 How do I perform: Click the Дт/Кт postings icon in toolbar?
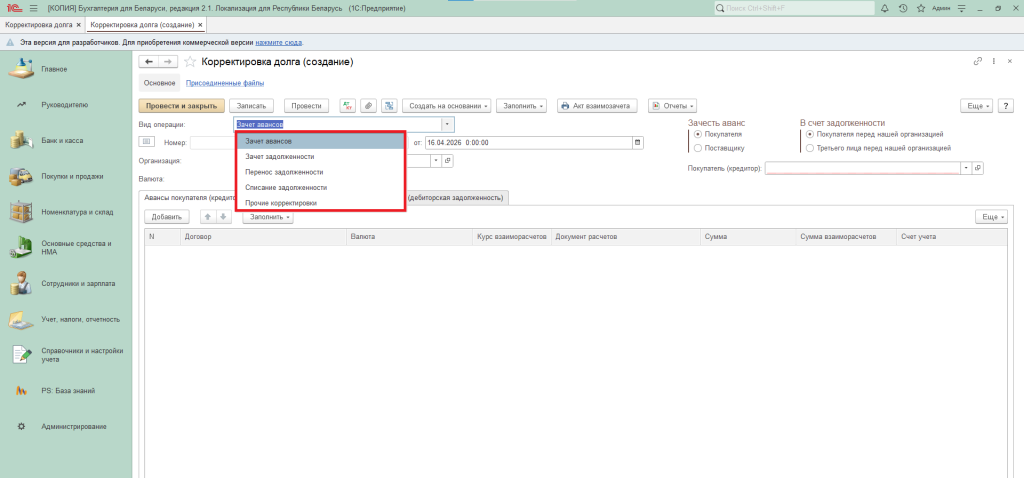[348, 105]
